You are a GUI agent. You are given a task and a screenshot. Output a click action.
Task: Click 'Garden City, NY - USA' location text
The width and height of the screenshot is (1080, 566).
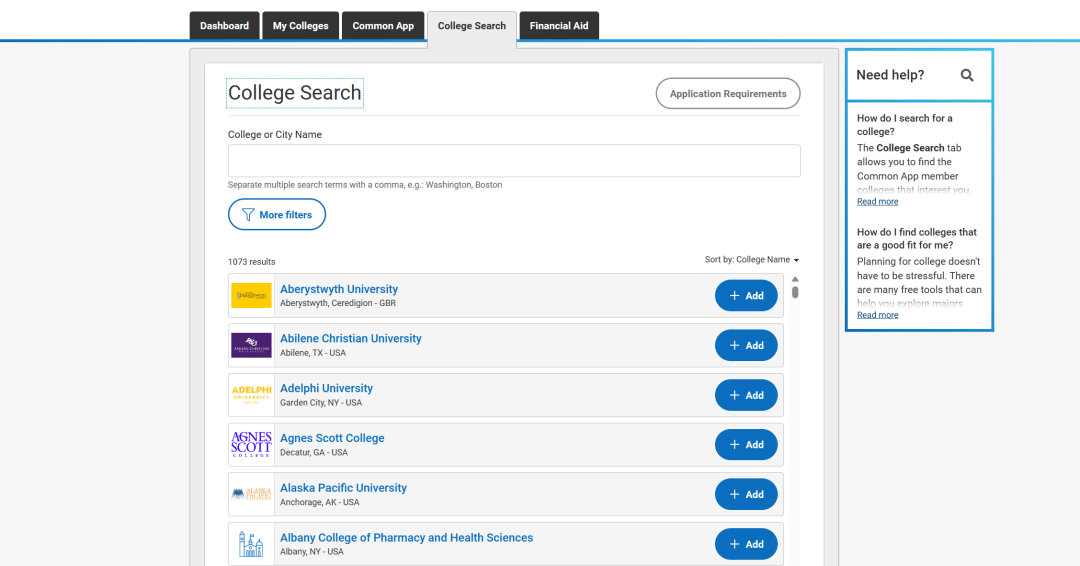click(x=320, y=403)
